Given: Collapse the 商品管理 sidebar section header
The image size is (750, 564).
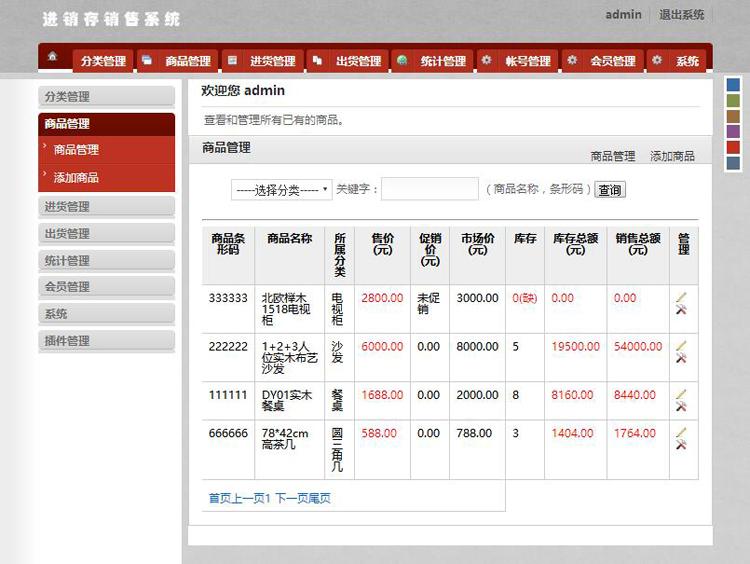Looking at the screenshot, I should pos(106,124).
